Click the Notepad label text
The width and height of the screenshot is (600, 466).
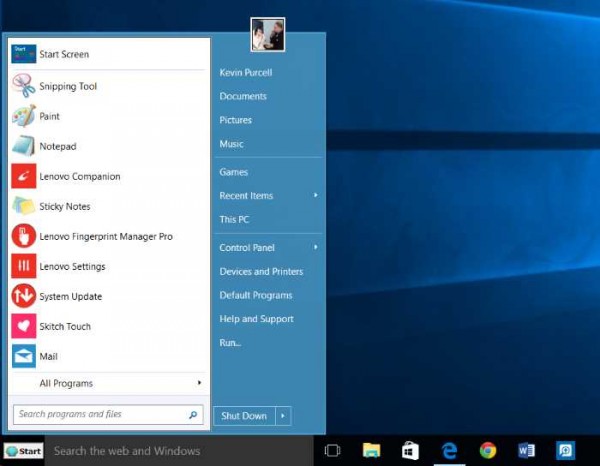58,146
